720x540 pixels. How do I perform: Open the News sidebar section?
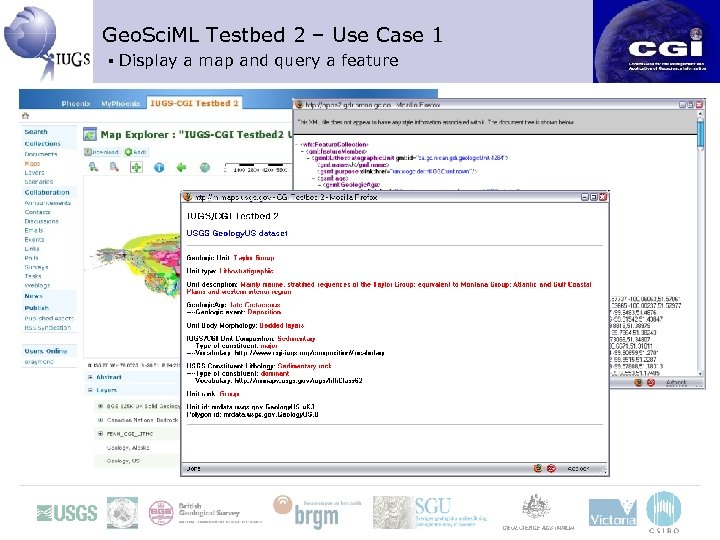point(33,296)
